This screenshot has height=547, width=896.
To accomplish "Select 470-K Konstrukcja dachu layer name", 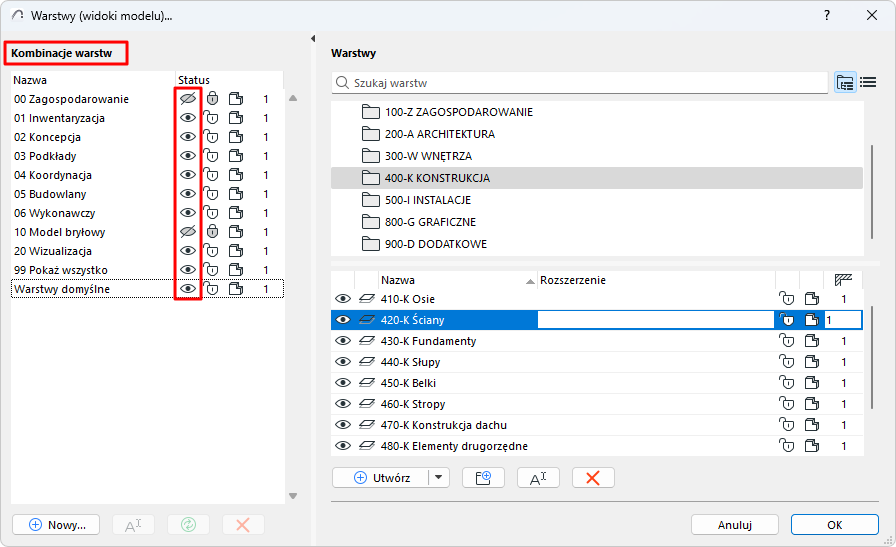I will (x=443, y=425).
